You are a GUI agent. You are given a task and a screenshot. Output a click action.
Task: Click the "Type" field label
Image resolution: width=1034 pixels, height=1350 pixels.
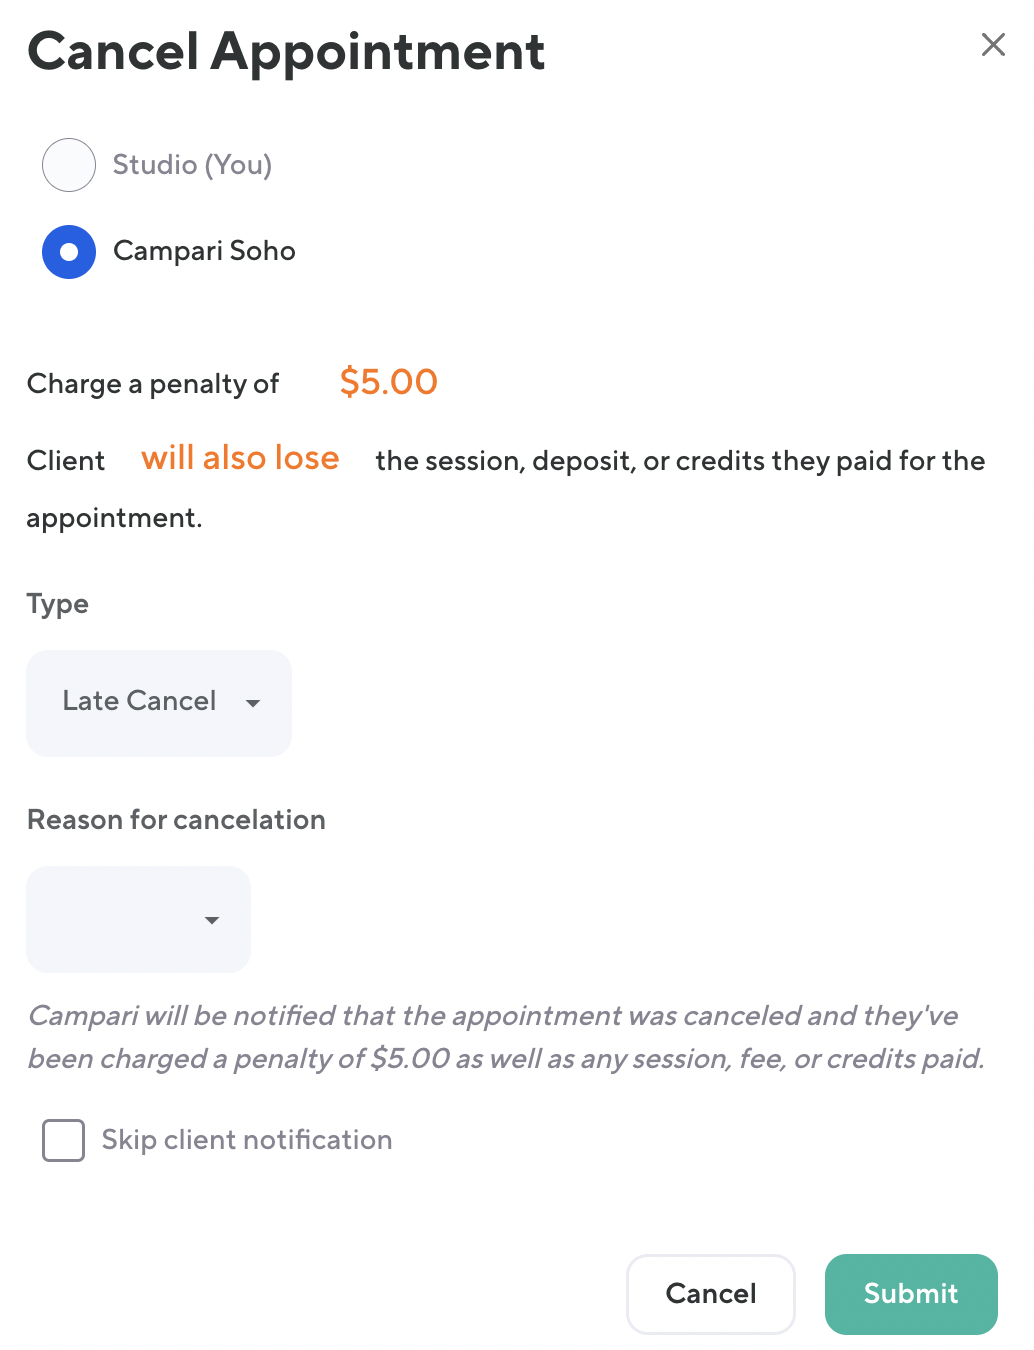pos(58,604)
